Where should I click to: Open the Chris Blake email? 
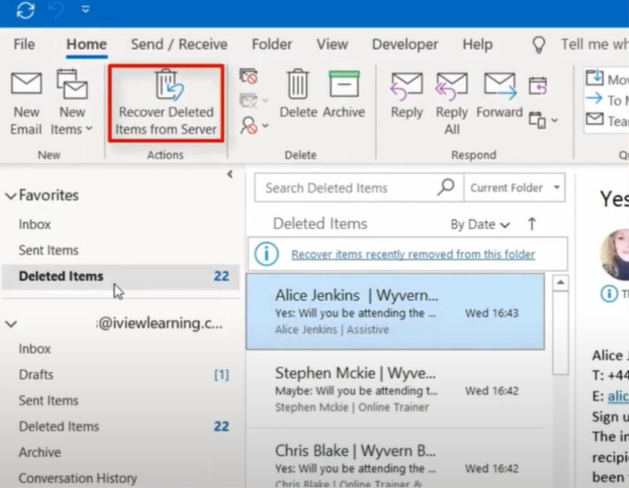coord(395,459)
